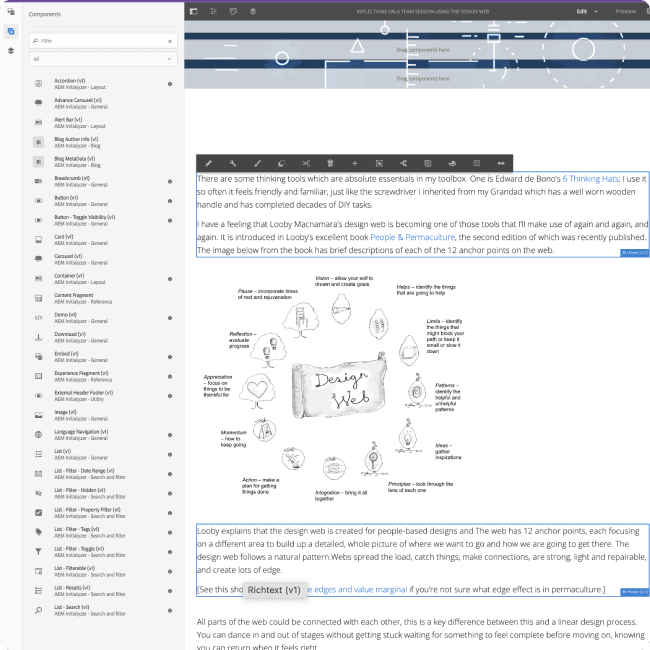Image resolution: width=650 pixels, height=650 pixels.
Task: Open Configure wrench in component toolbar
Action: pyautogui.click(x=232, y=163)
